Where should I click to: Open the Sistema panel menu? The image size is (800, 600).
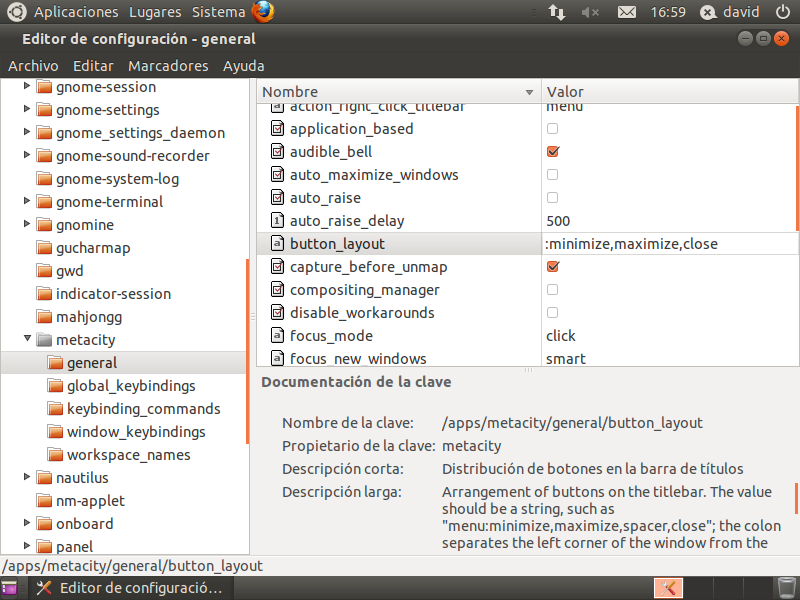pyautogui.click(x=218, y=12)
